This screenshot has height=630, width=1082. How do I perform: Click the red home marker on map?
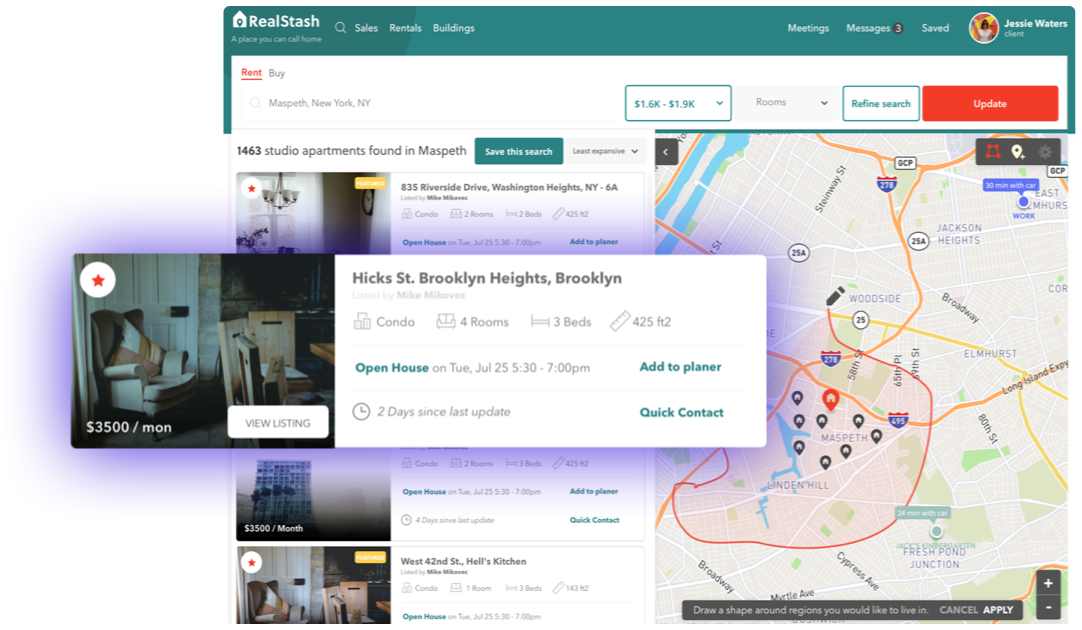(x=830, y=399)
